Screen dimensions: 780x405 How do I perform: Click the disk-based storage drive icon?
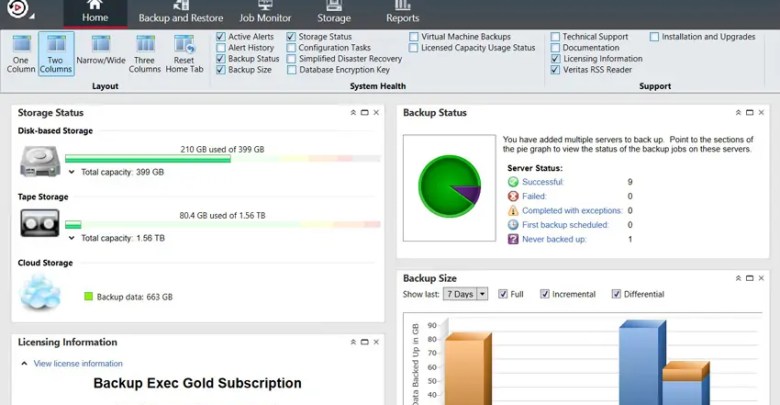(40, 161)
